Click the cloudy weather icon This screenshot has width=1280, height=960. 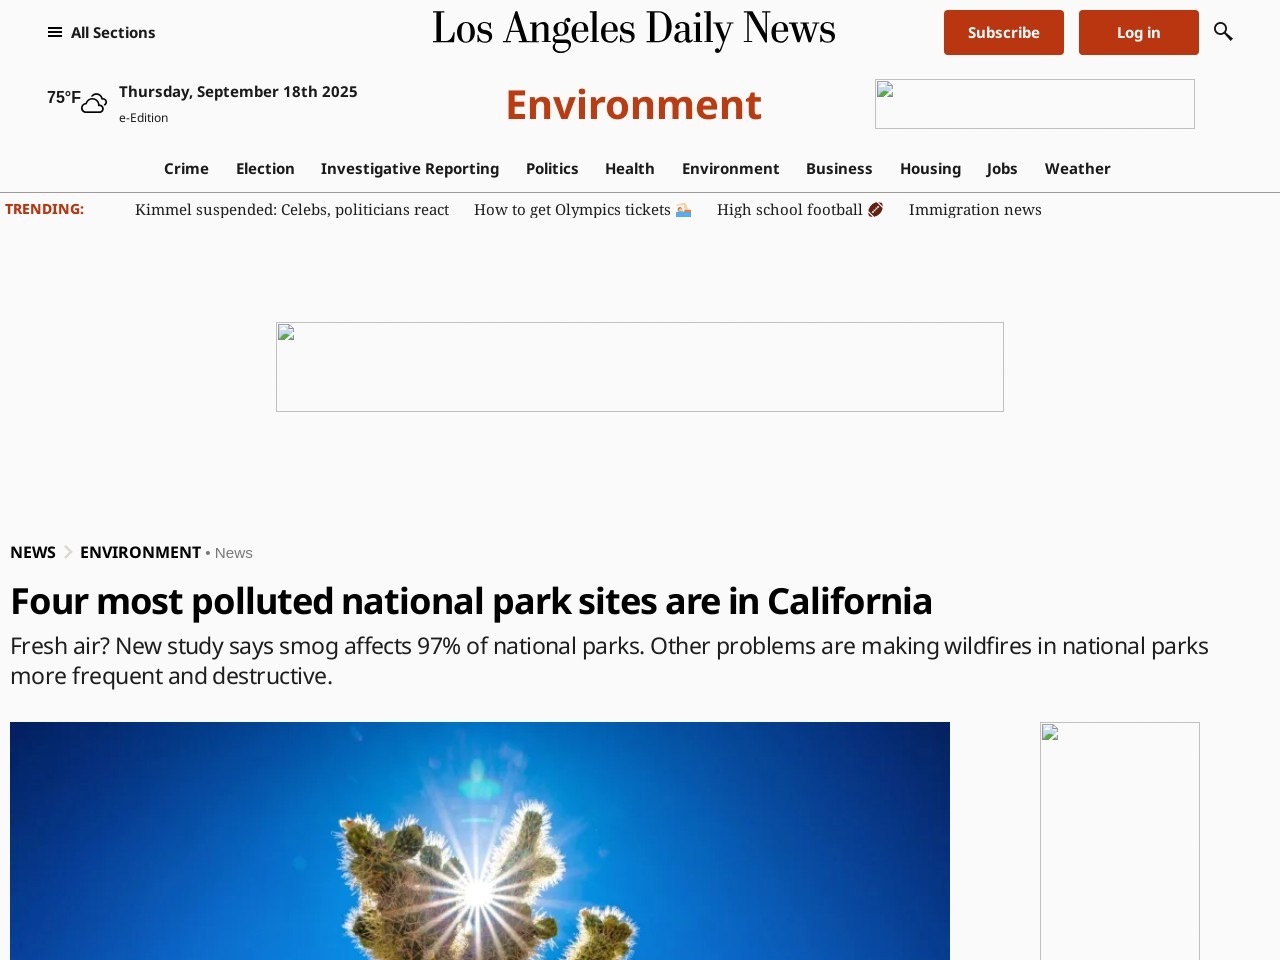[x=94, y=103]
